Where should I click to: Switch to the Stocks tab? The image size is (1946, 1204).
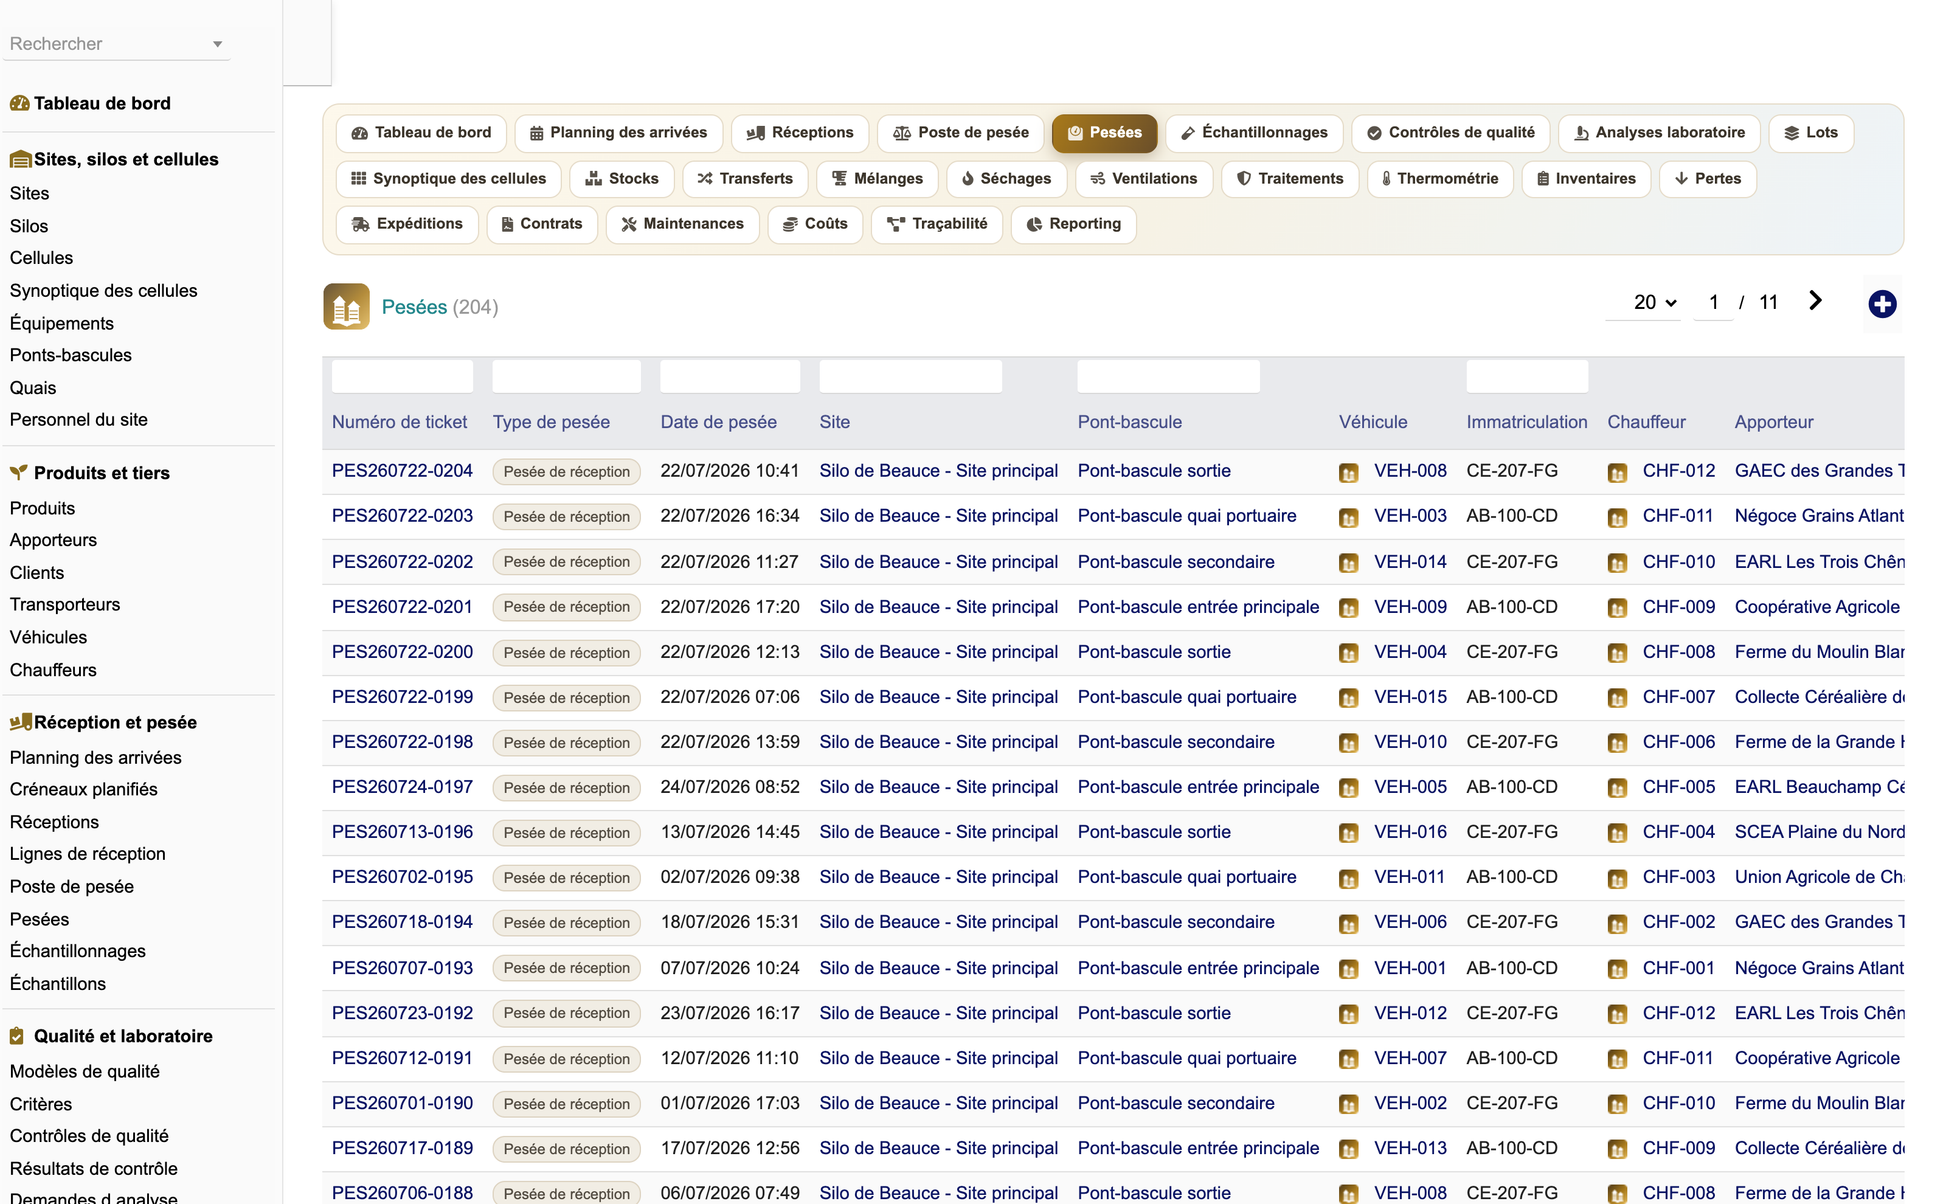pyautogui.click(x=622, y=179)
